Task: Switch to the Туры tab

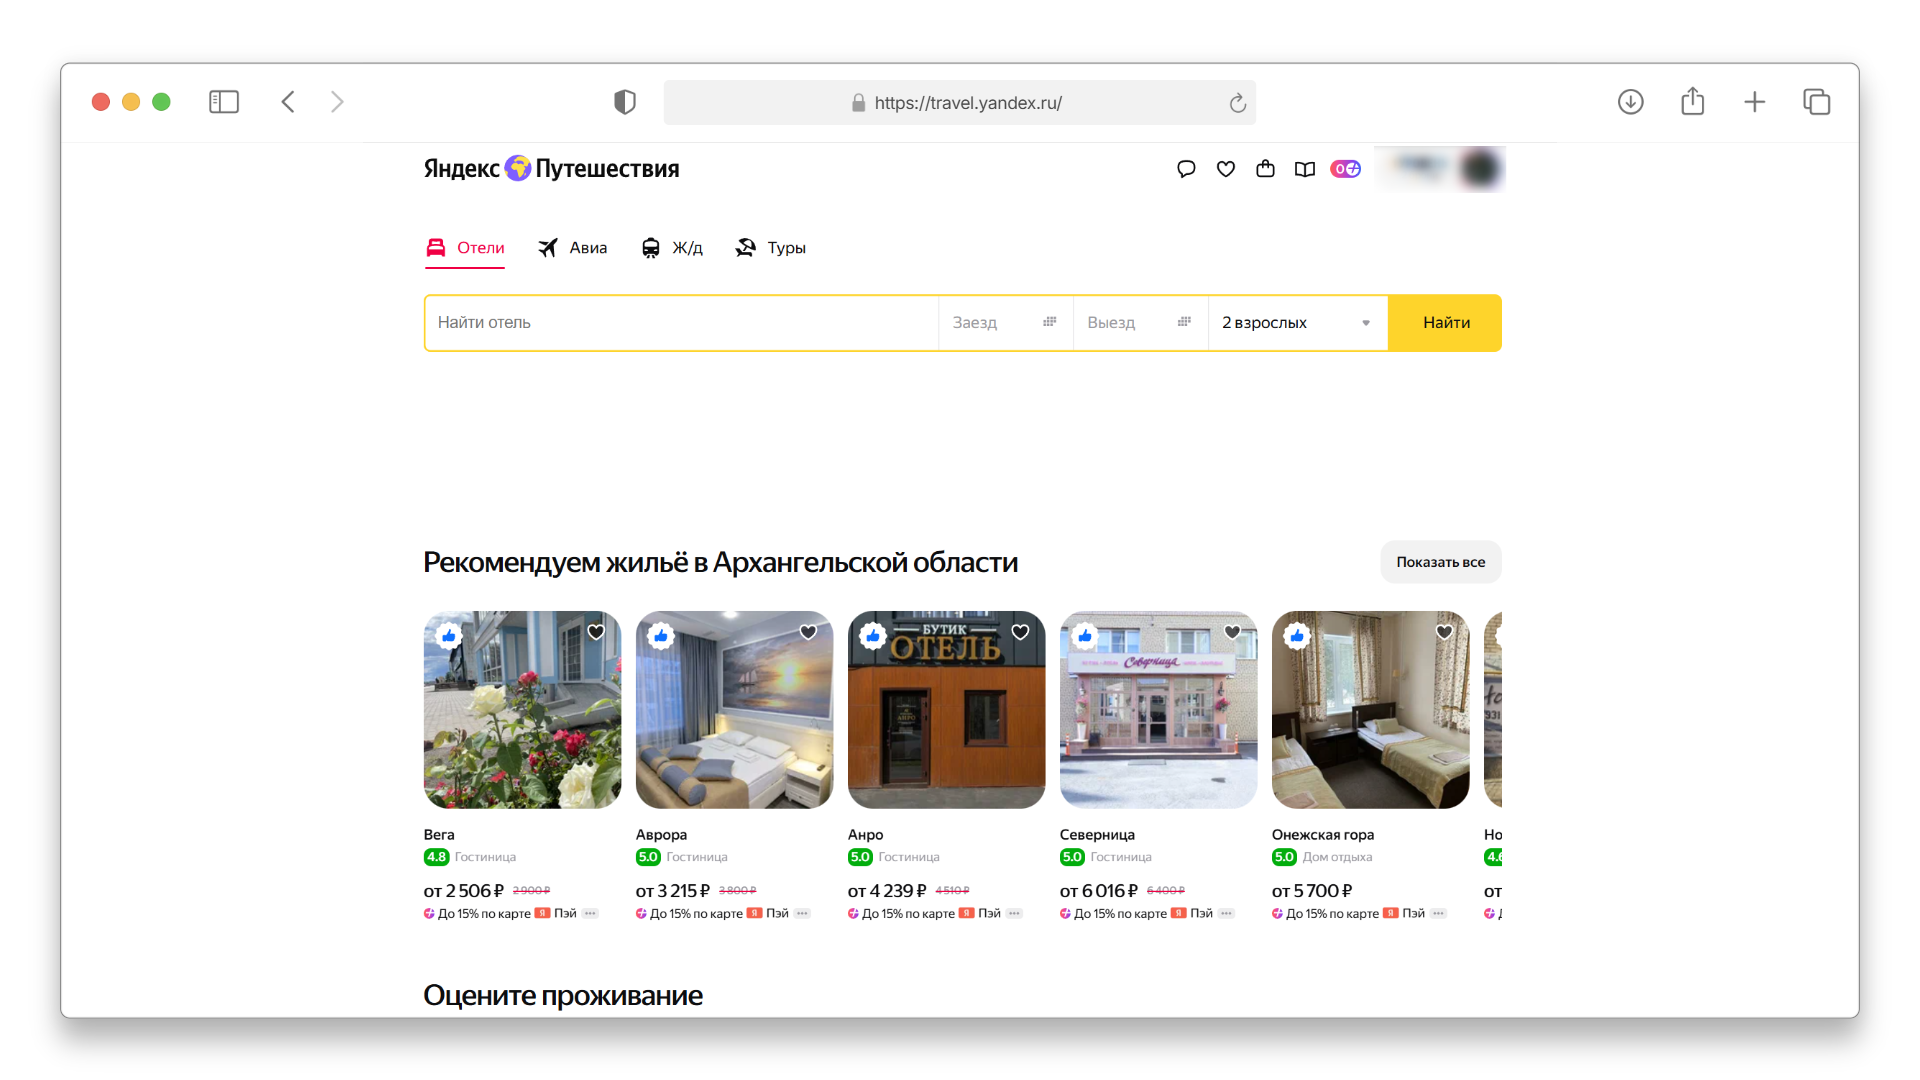Action: point(770,247)
